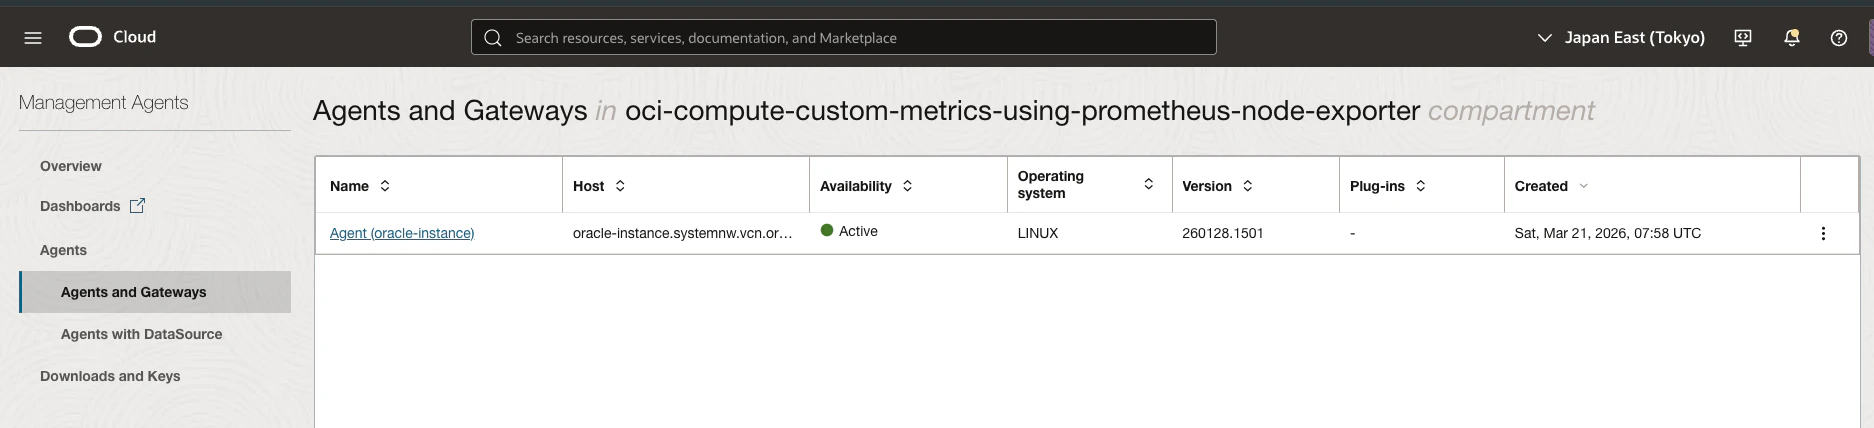Click the host cell oracle-instance.systemnw.vcn.or…
The height and width of the screenshot is (428, 1874).
click(x=682, y=233)
